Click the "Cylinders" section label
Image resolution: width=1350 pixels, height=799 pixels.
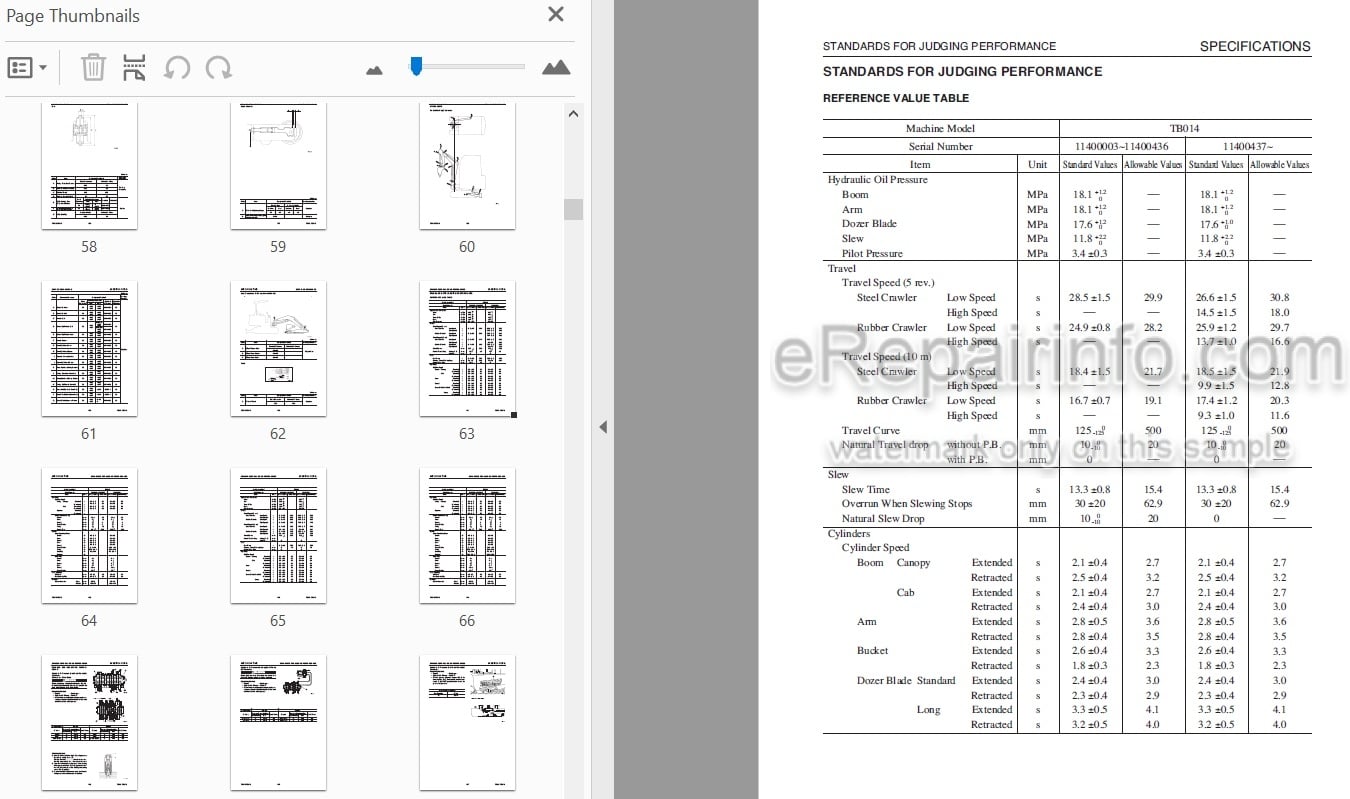(849, 534)
